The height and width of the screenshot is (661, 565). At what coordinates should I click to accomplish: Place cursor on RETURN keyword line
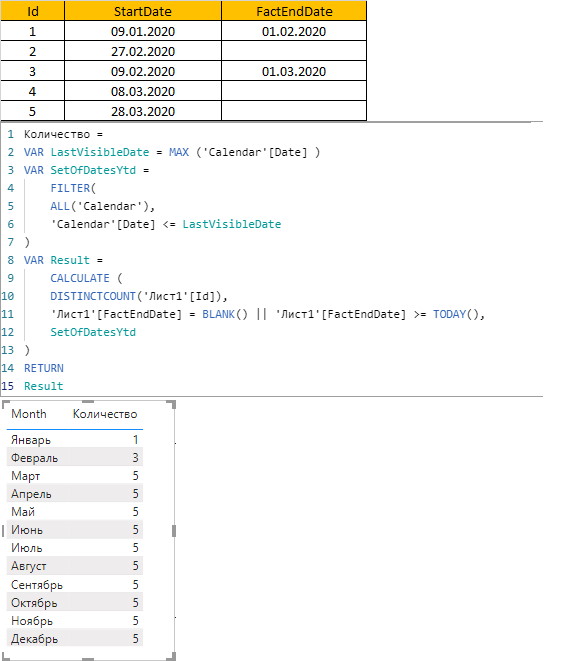pyautogui.click(x=44, y=368)
